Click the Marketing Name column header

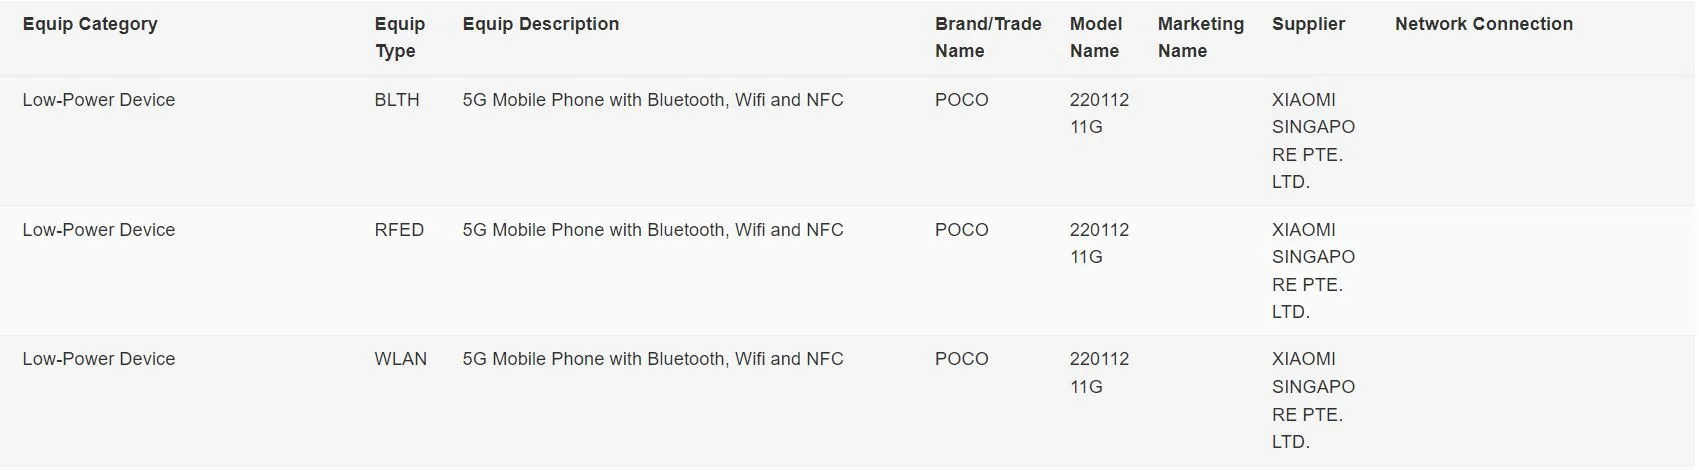(1200, 37)
